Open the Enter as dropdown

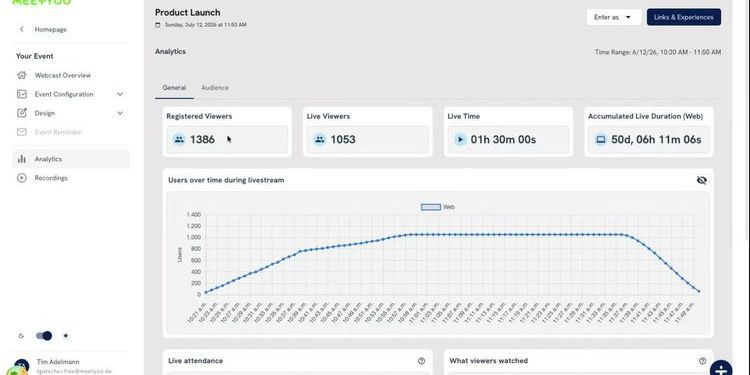click(614, 17)
